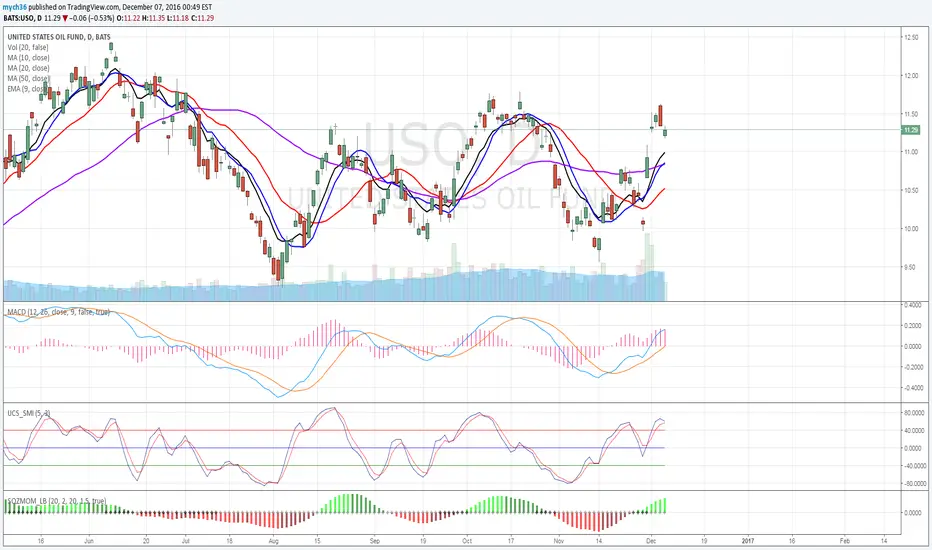
Task: Click 0.4000 on the MACD axis
Action: [x=912, y=305]
